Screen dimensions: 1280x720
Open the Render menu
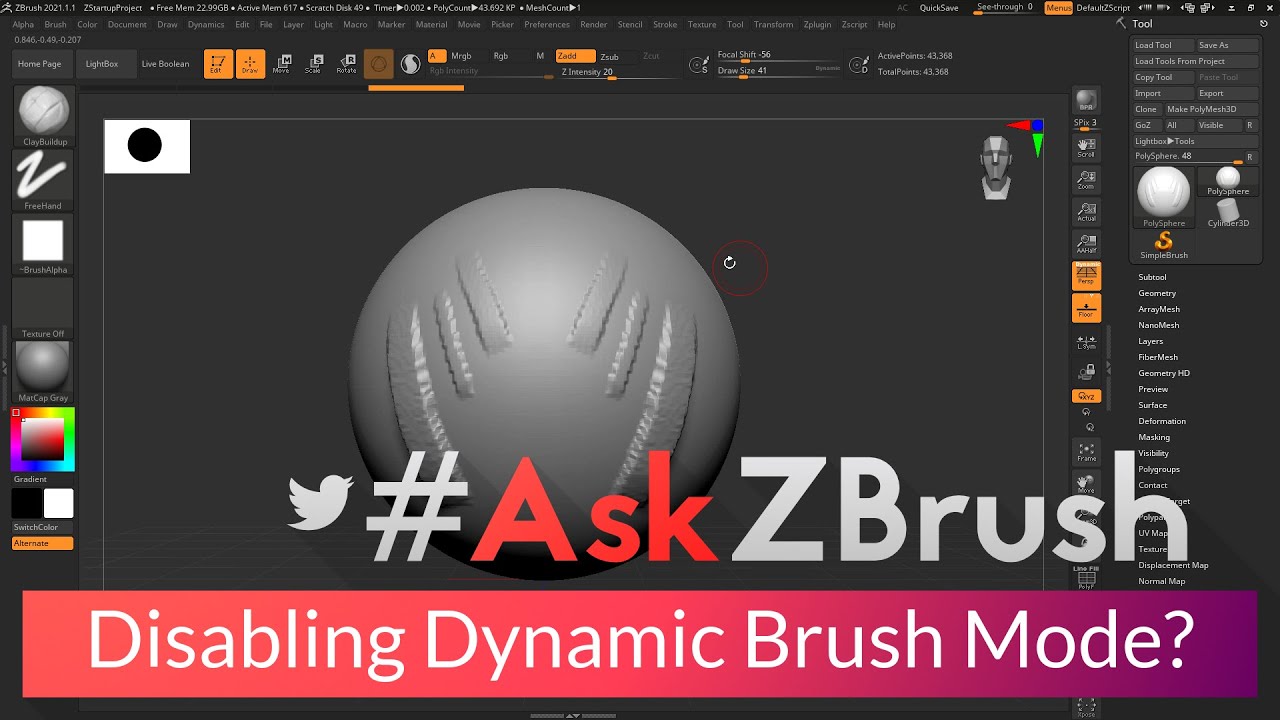click(x=594, y=24)
